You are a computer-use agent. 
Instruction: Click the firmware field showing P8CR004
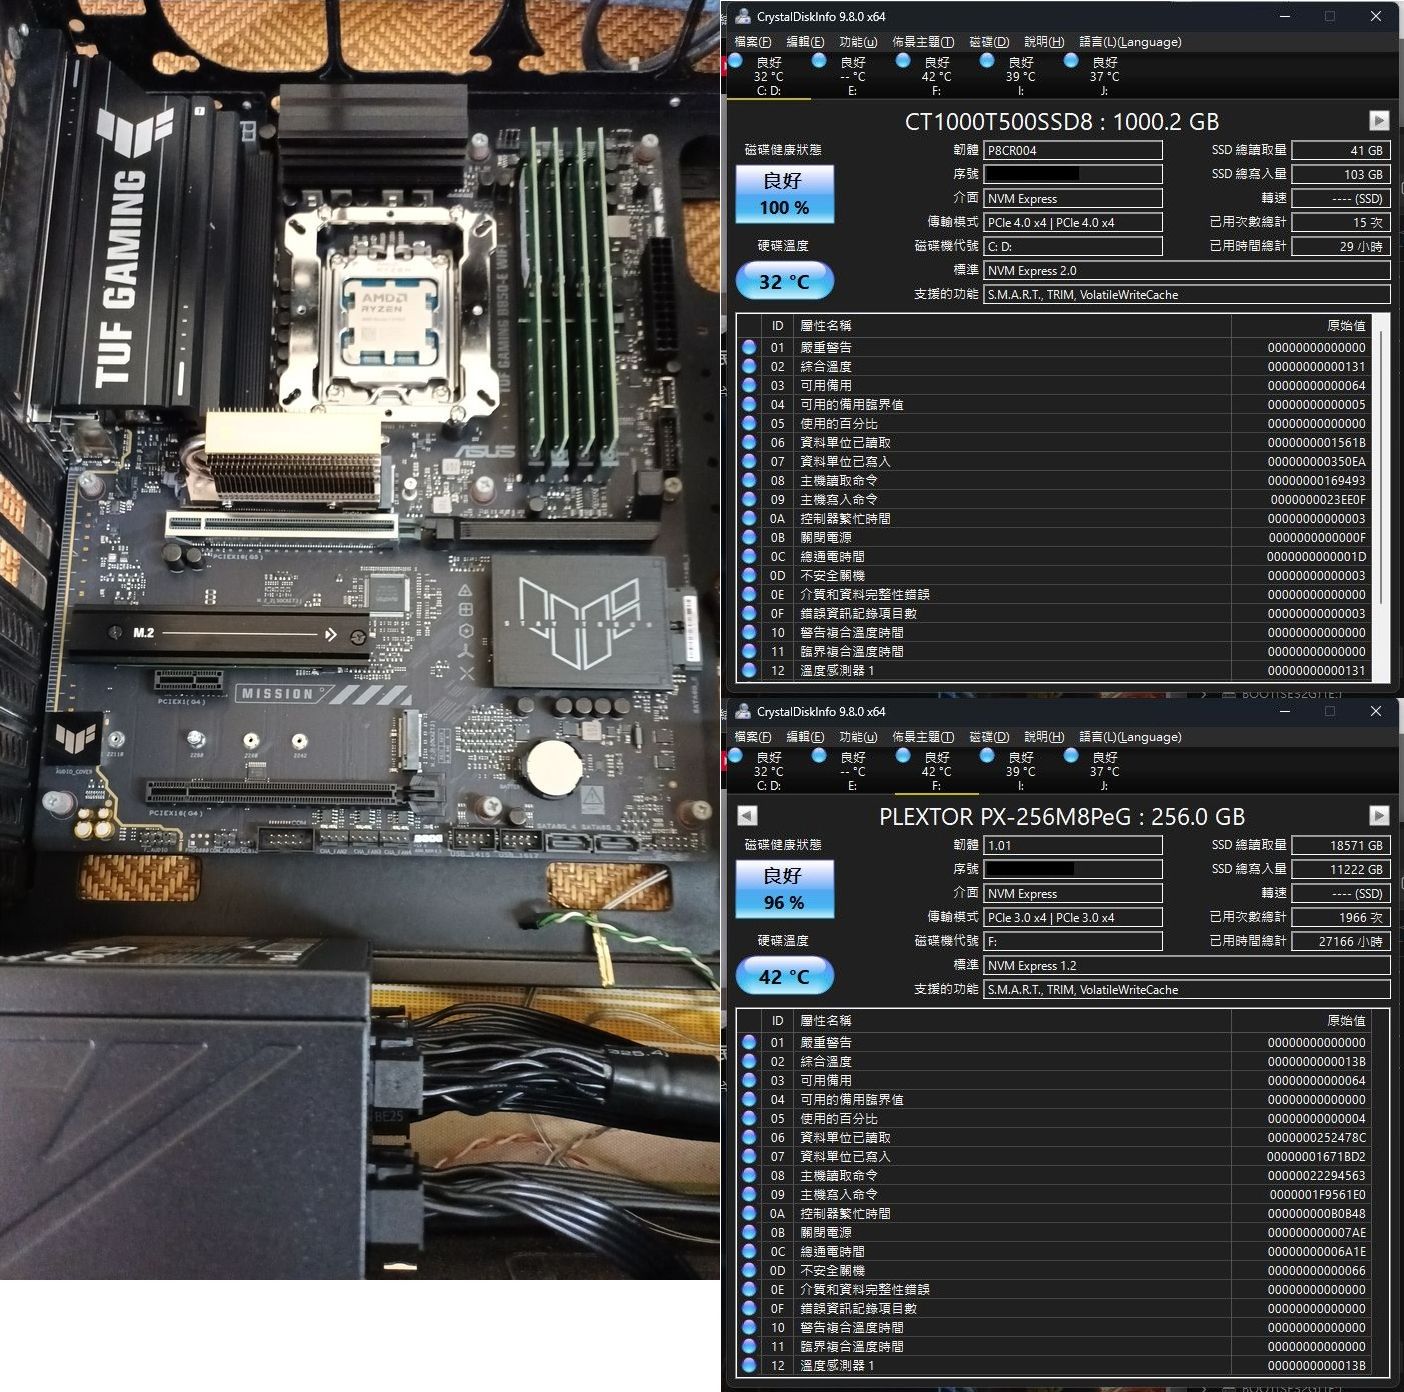point(1073,151)
